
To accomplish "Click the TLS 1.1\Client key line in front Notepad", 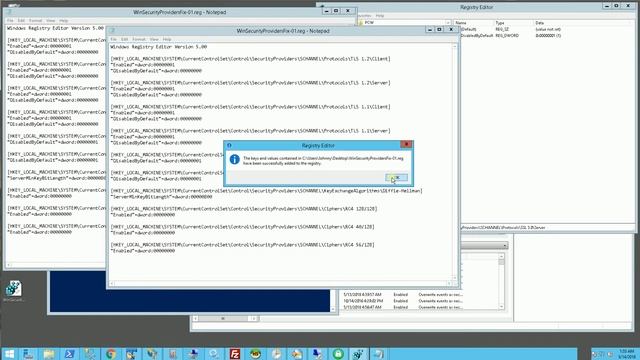I will [250, 107].
